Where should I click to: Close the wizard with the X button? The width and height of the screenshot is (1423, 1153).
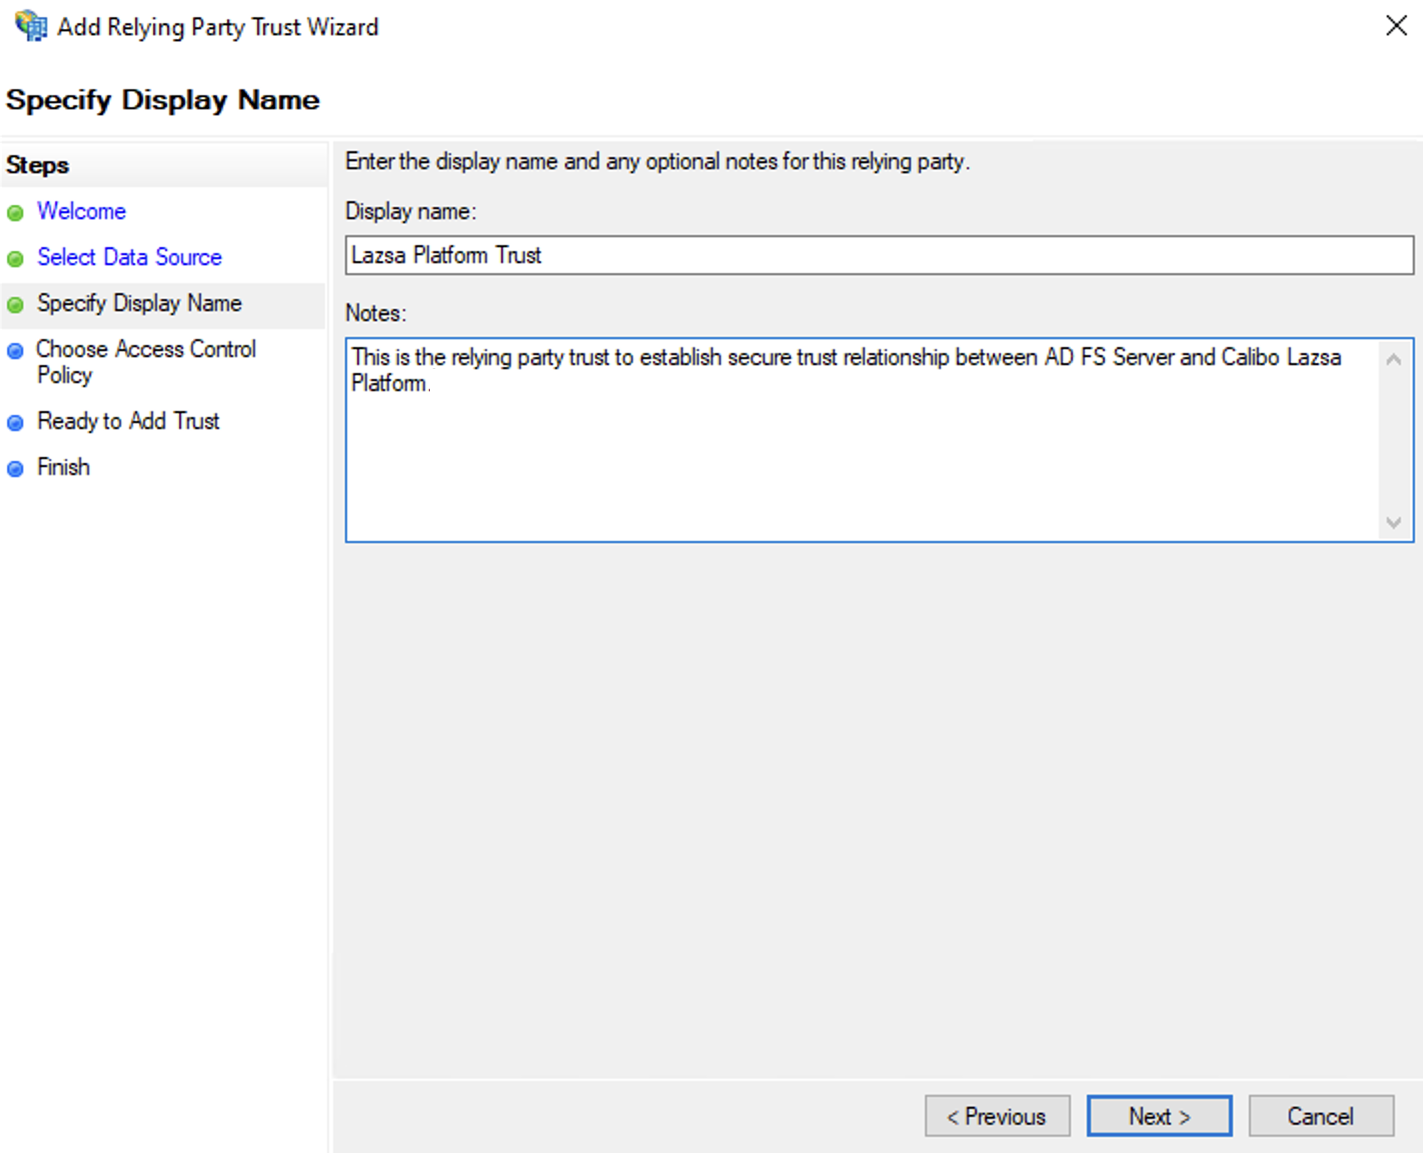coord(1396,26)
